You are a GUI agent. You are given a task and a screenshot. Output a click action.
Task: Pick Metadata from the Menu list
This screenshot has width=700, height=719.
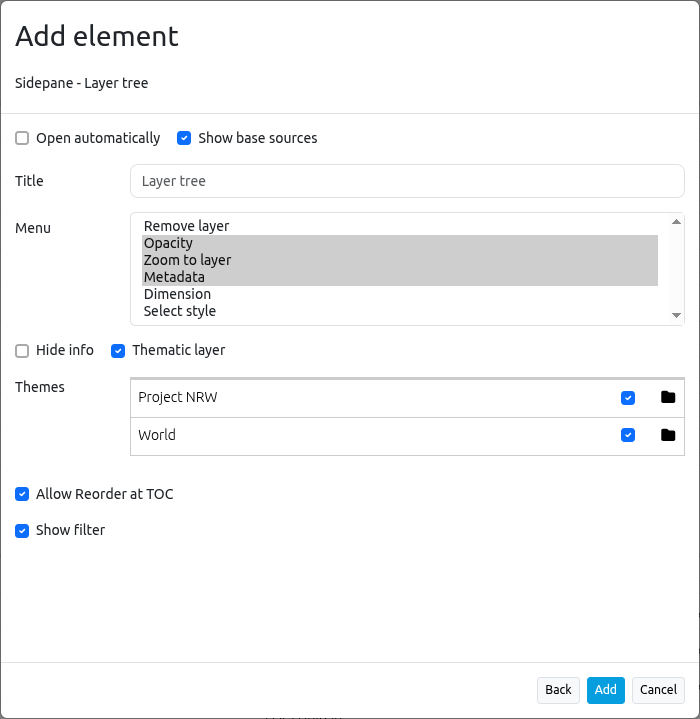click(x=174, y=277)
